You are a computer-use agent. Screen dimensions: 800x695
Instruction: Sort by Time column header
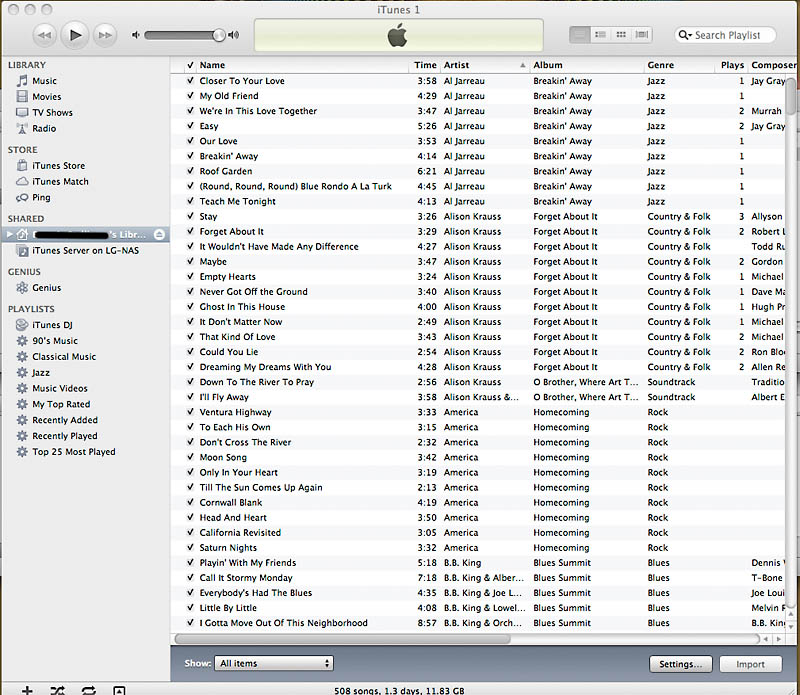[424, 65]
